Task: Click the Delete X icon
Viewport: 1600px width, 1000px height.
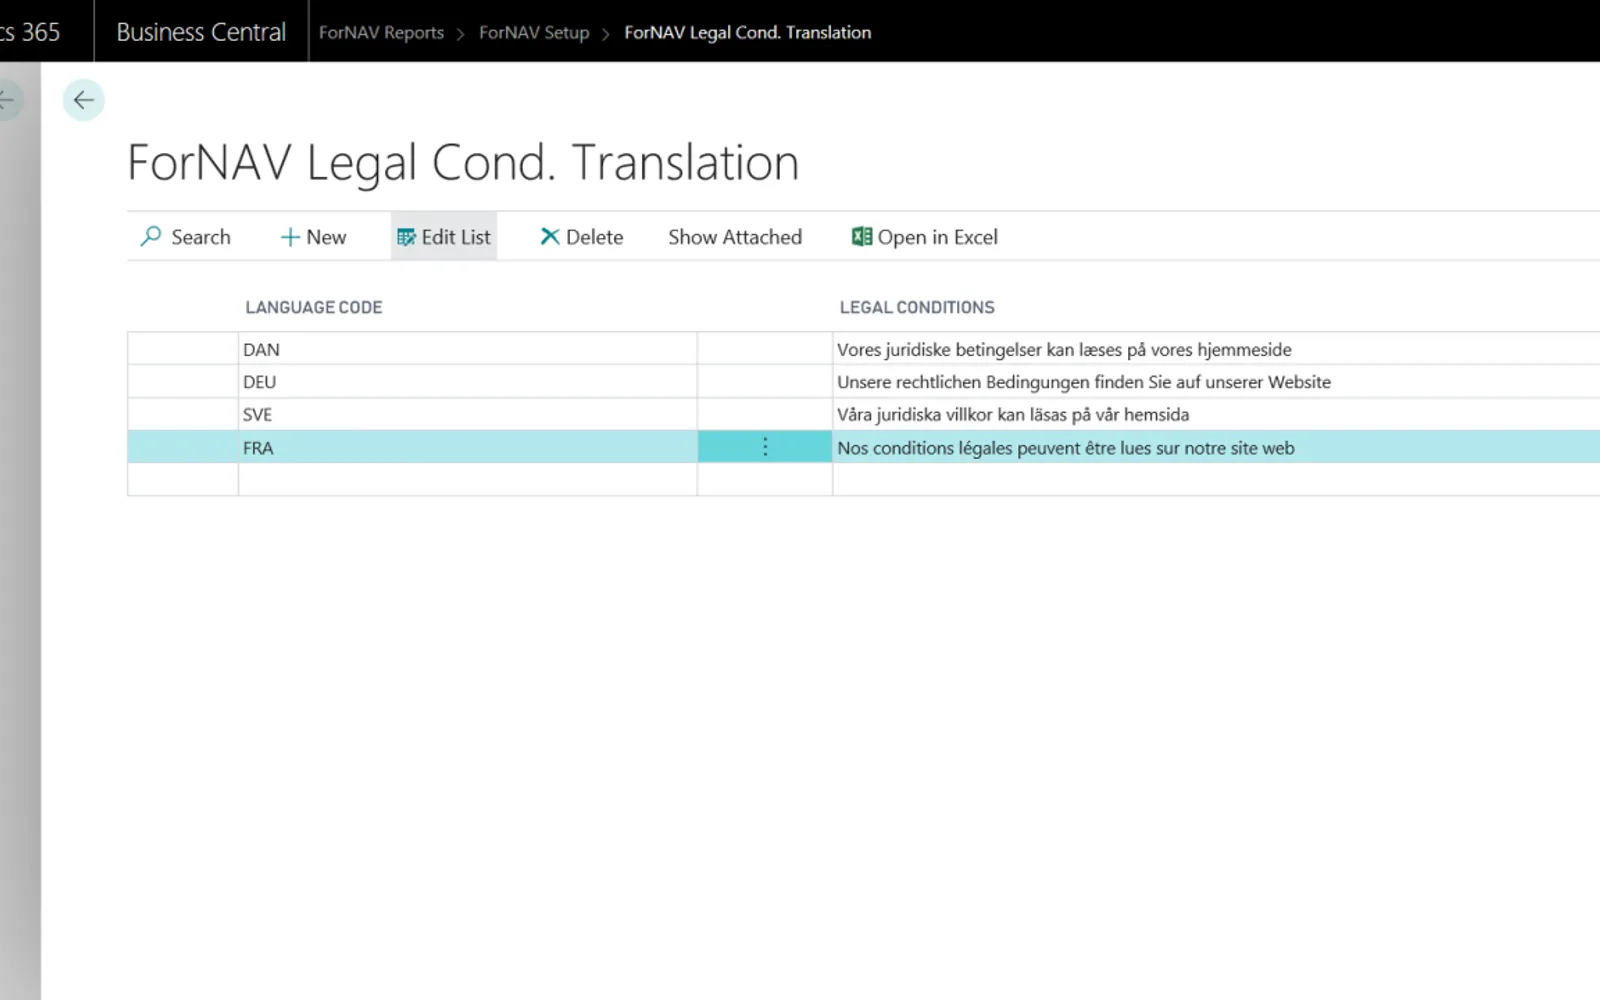Action: [x=550, y=237]
